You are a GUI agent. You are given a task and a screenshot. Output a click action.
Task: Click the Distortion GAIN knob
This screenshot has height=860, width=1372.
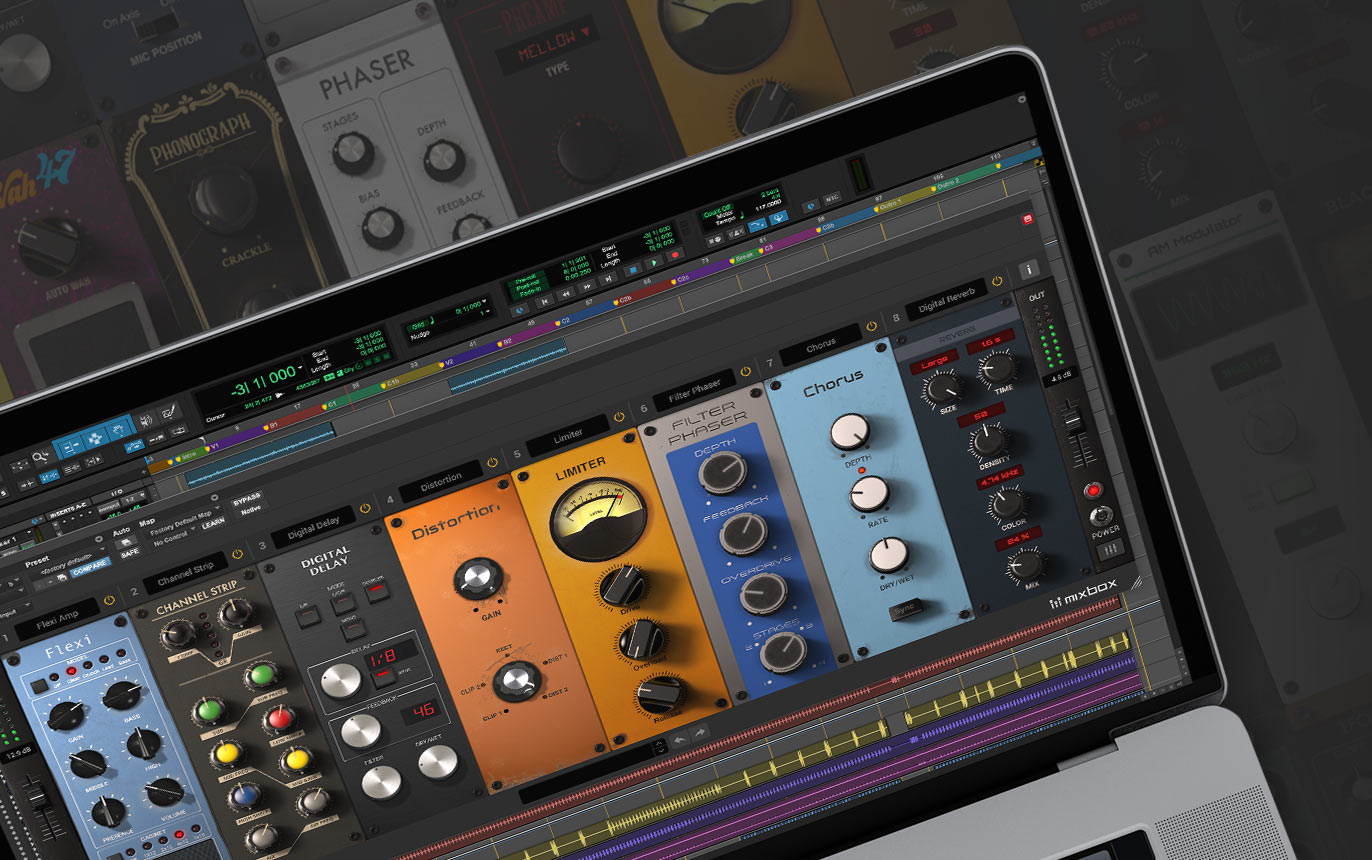coord(478,577)
